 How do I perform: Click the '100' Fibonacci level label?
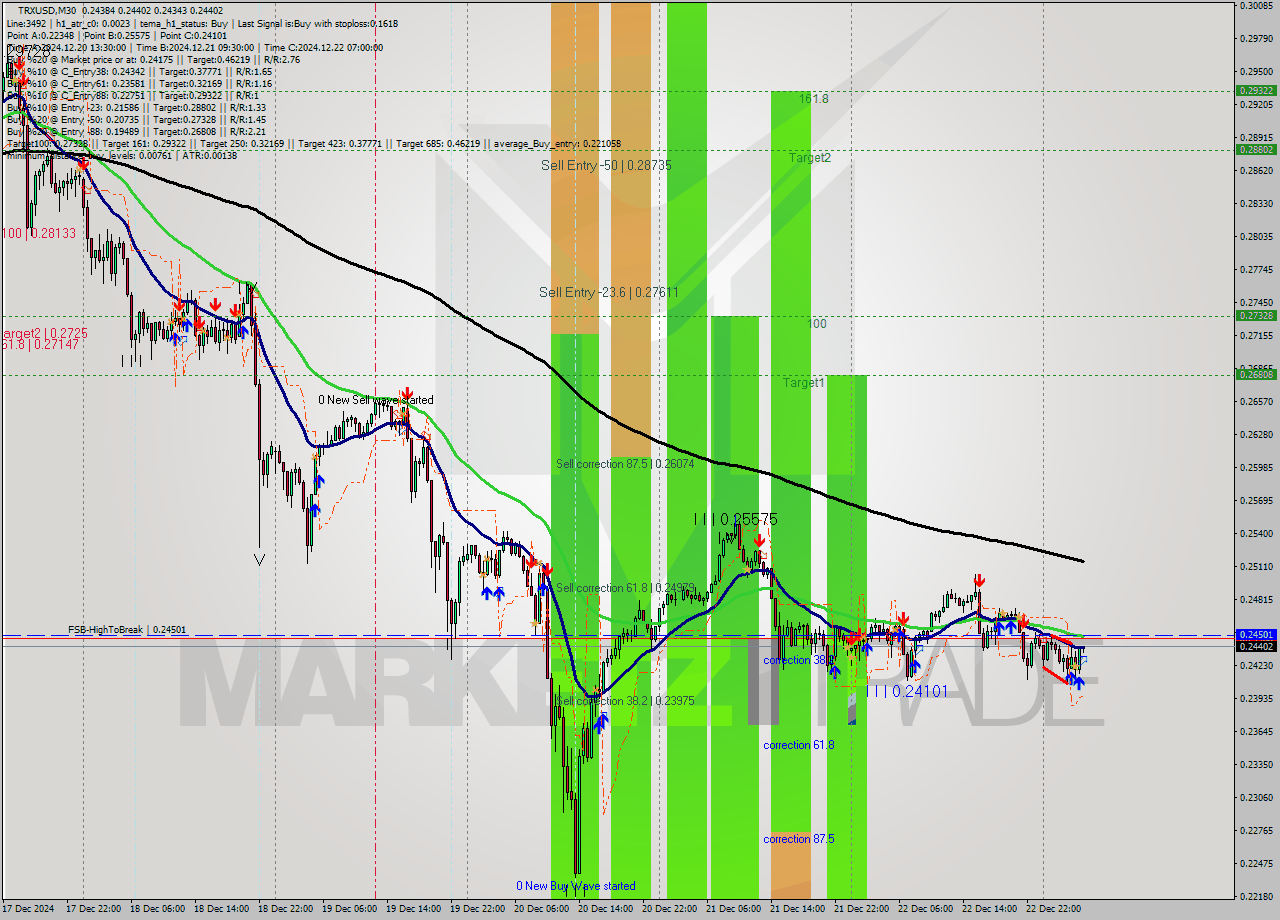pyautogui.click(x=817, y=324)
